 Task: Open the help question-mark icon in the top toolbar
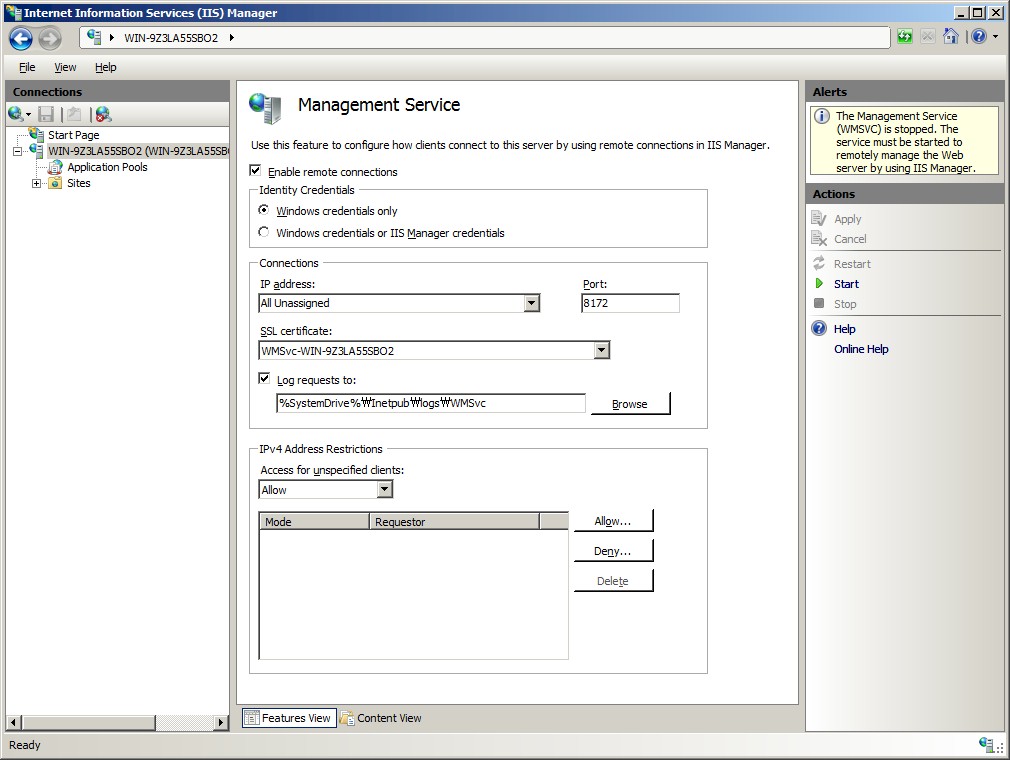coord(979,37)
